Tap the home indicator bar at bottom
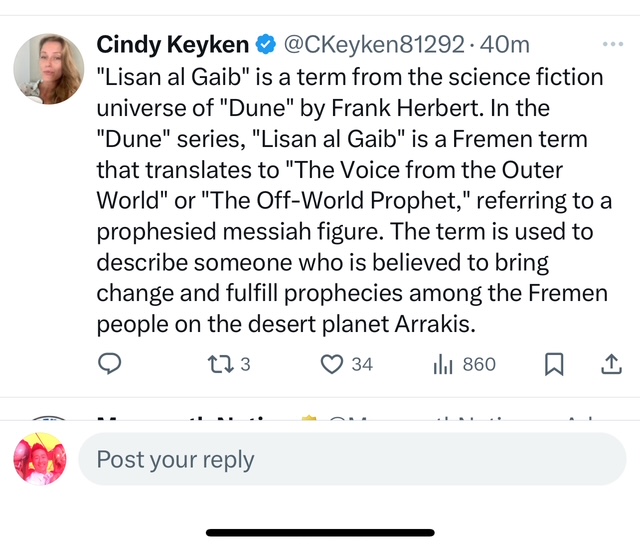 point(320,533)
